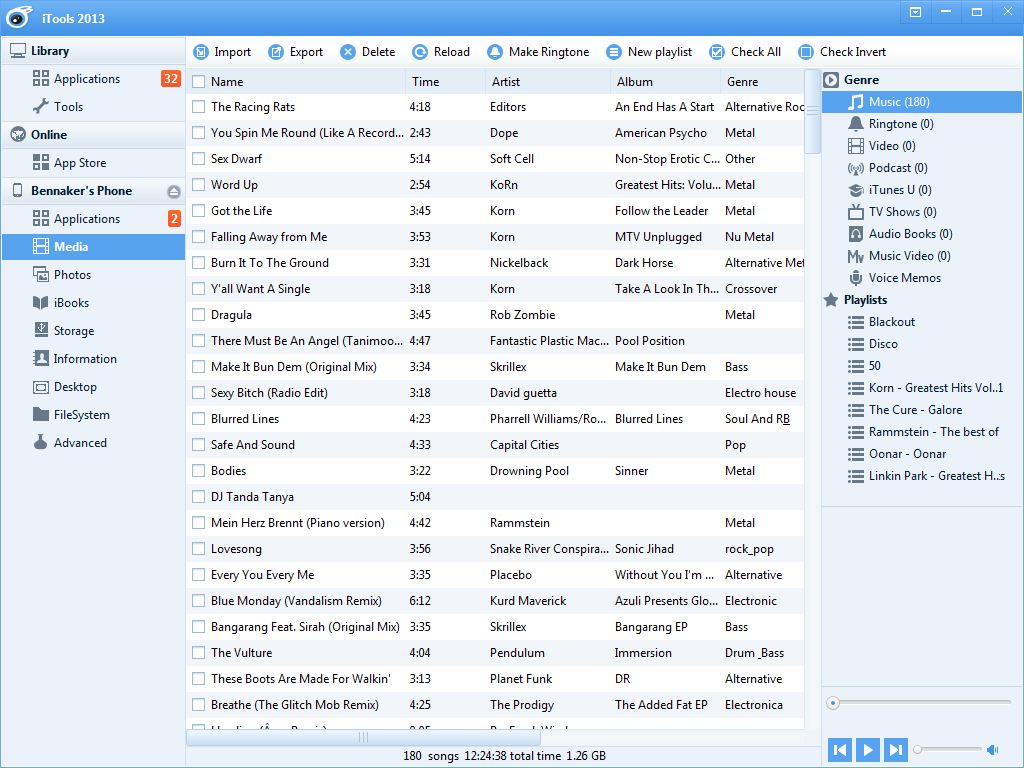Select the Ringtone (0) category
This screenshot has width=1024, height=768.
coord(900,124)
